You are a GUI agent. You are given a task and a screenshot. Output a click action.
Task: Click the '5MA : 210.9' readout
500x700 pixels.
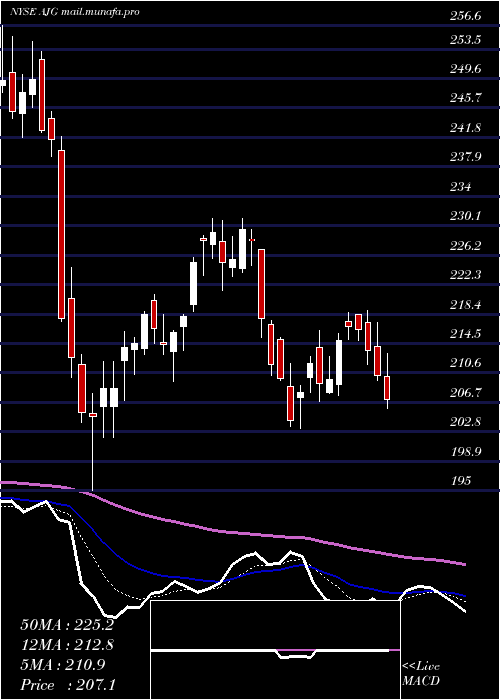tap(62, 665)
